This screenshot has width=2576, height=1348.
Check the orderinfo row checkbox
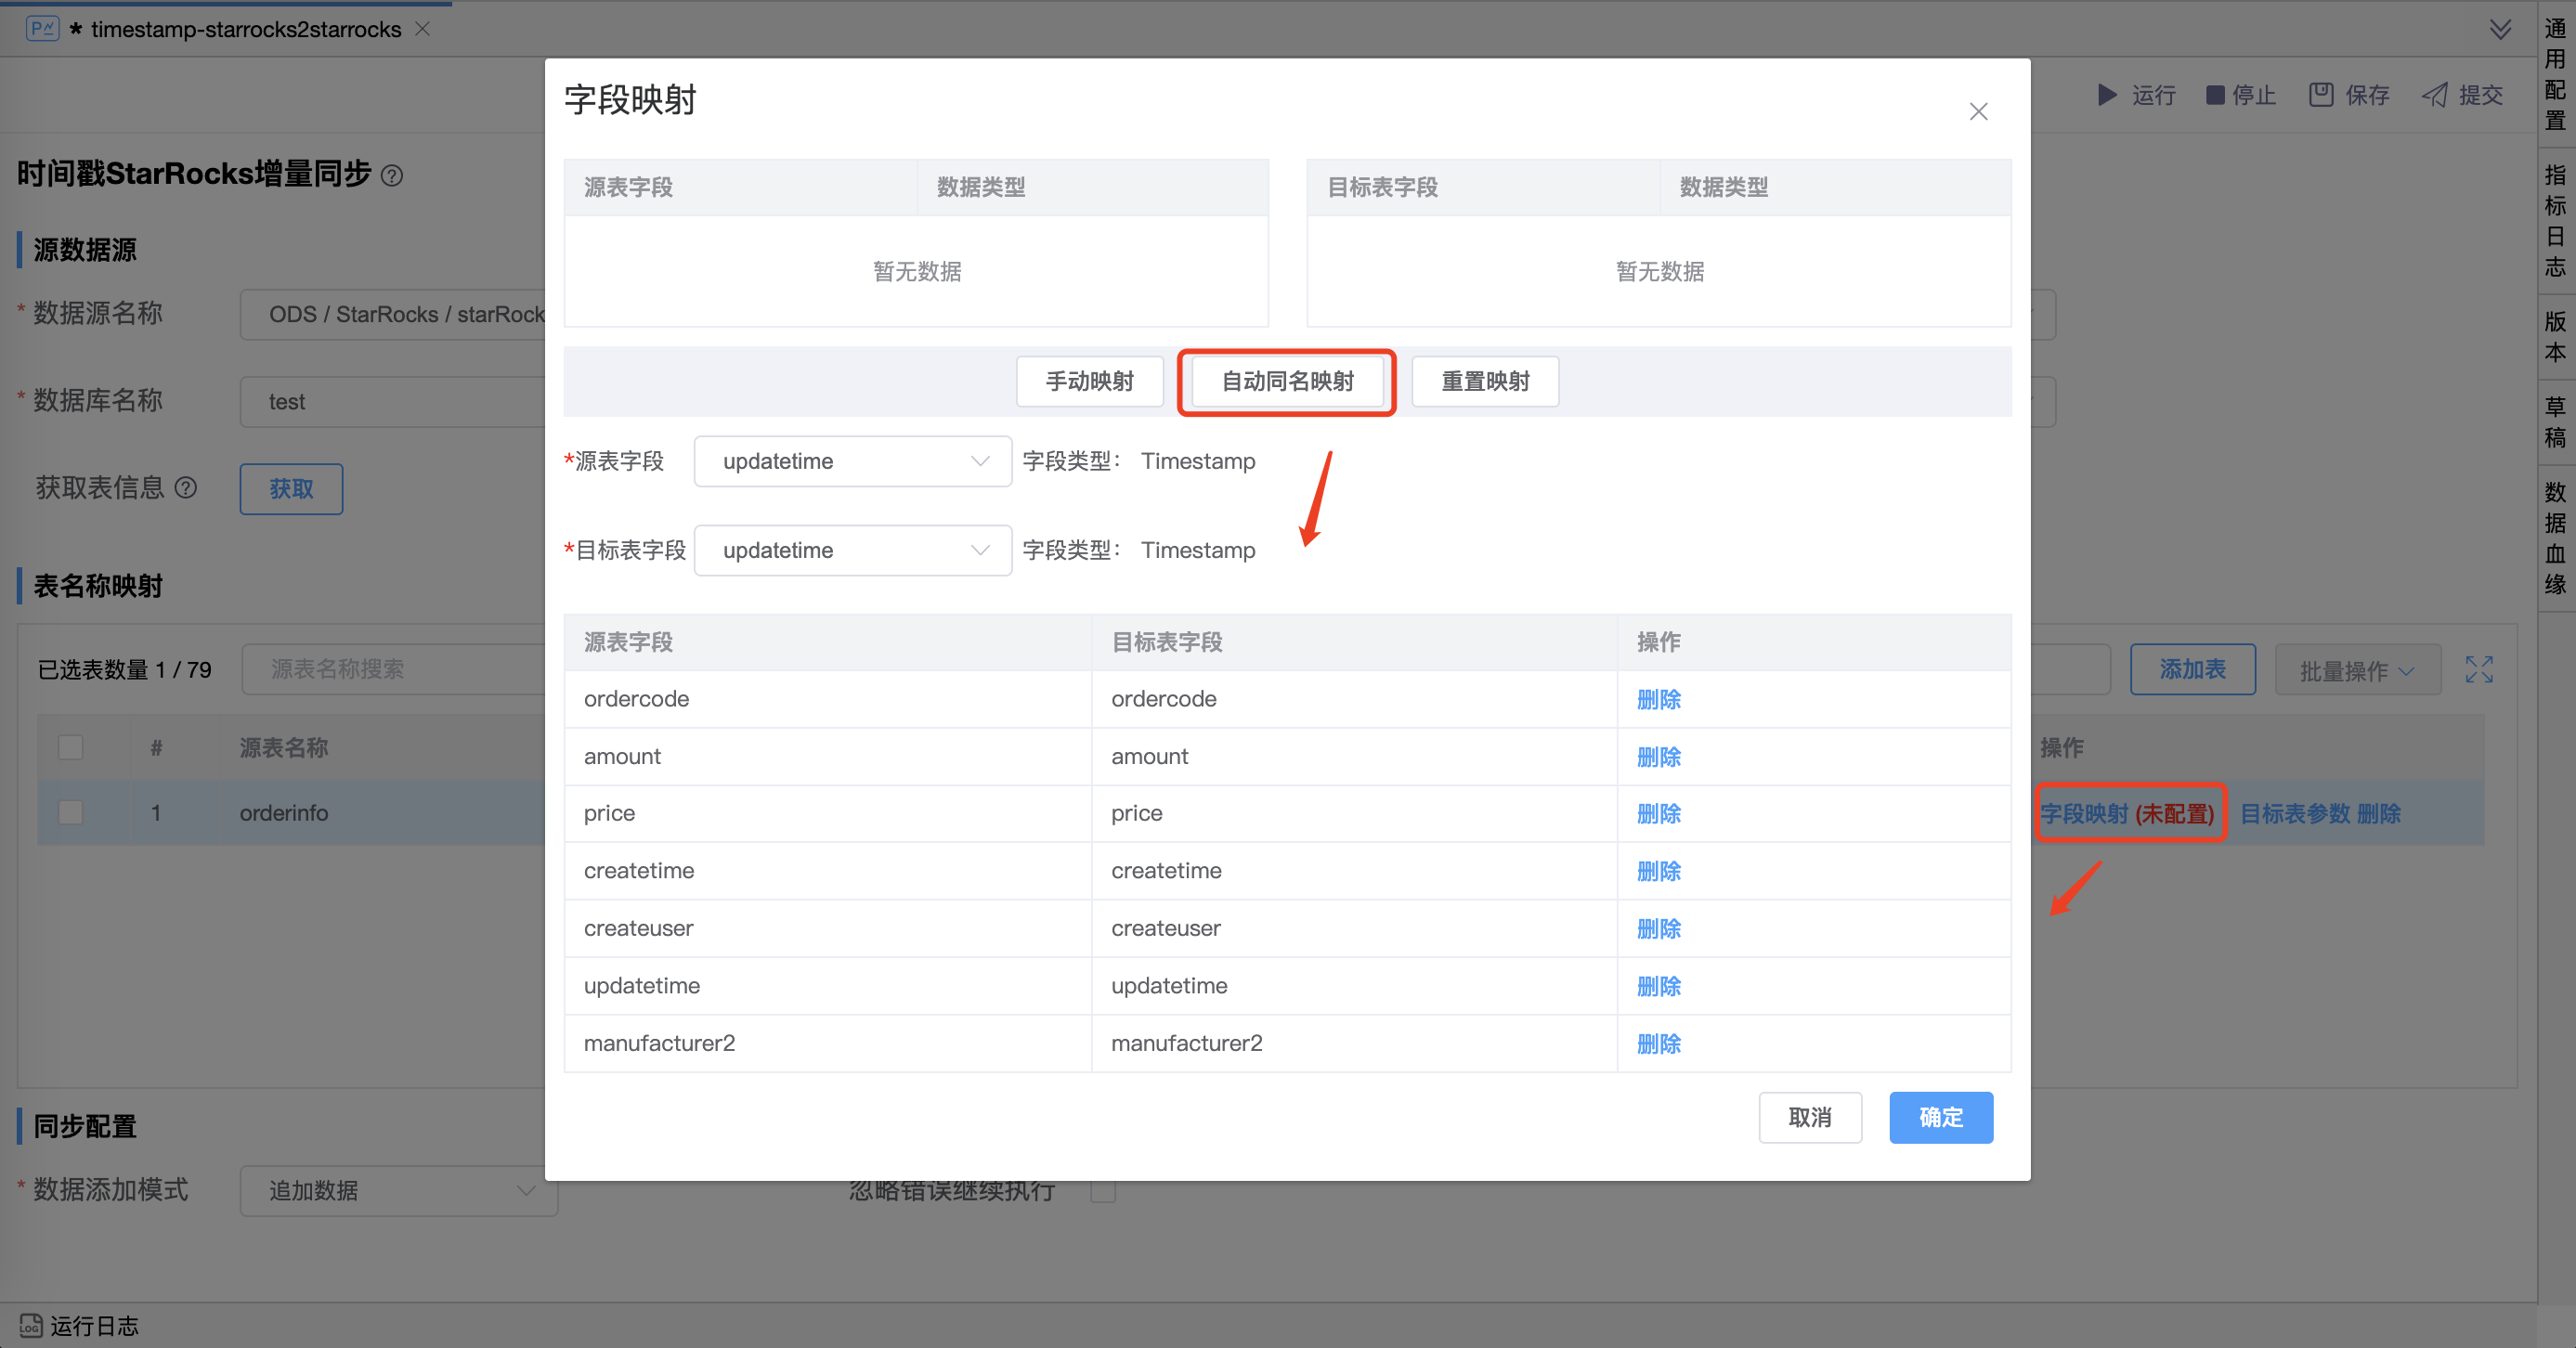point(70,812)
